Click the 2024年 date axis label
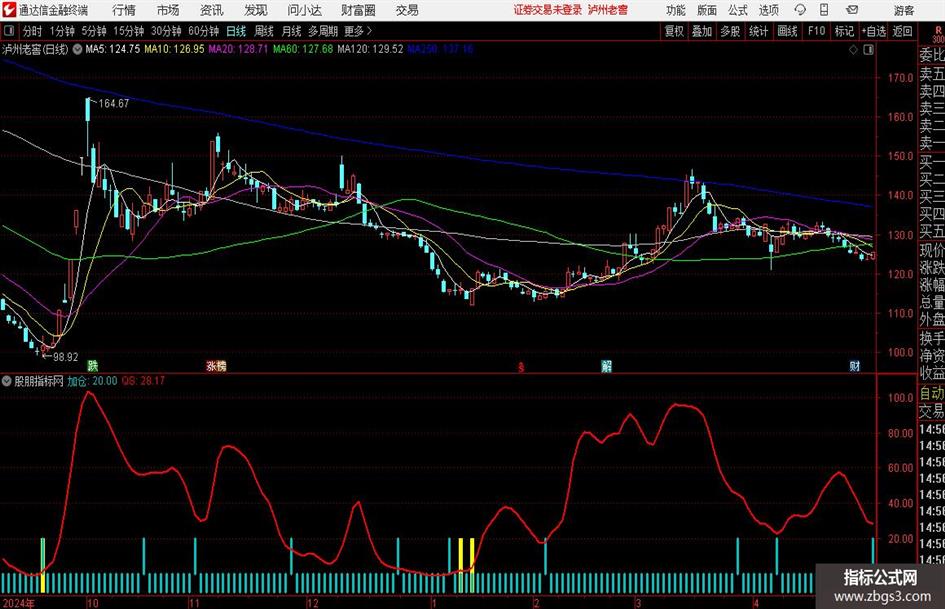The image size is (945, 609). coord(19,602)
